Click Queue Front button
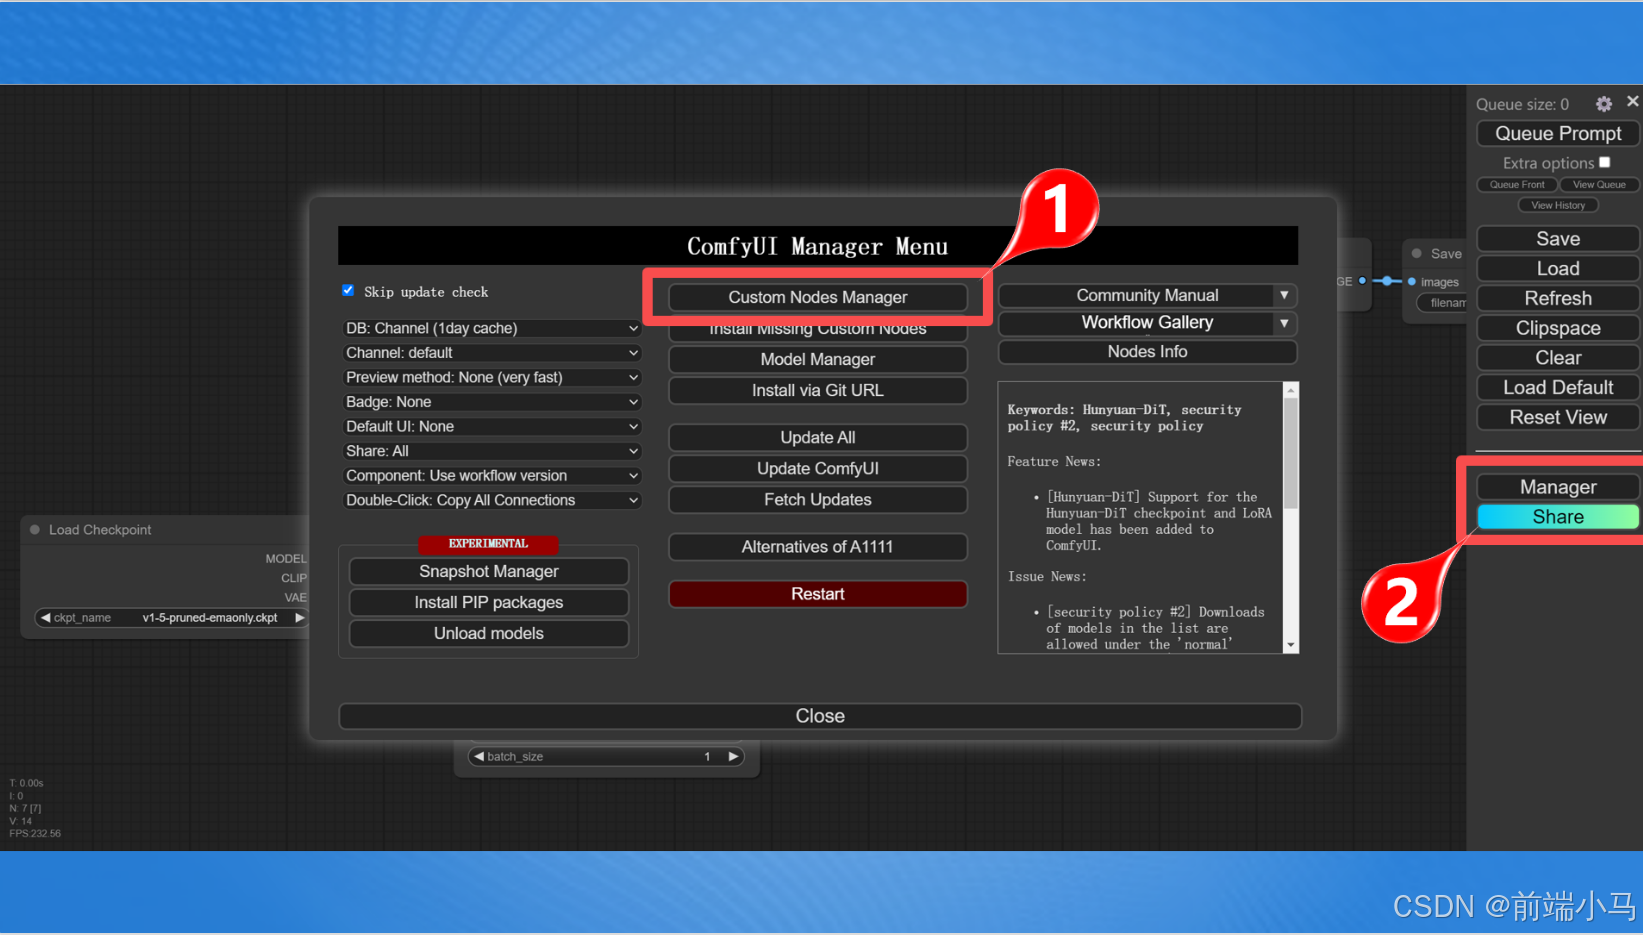The width and height of the screenshot is (1643, 935). click(1517, 184)
